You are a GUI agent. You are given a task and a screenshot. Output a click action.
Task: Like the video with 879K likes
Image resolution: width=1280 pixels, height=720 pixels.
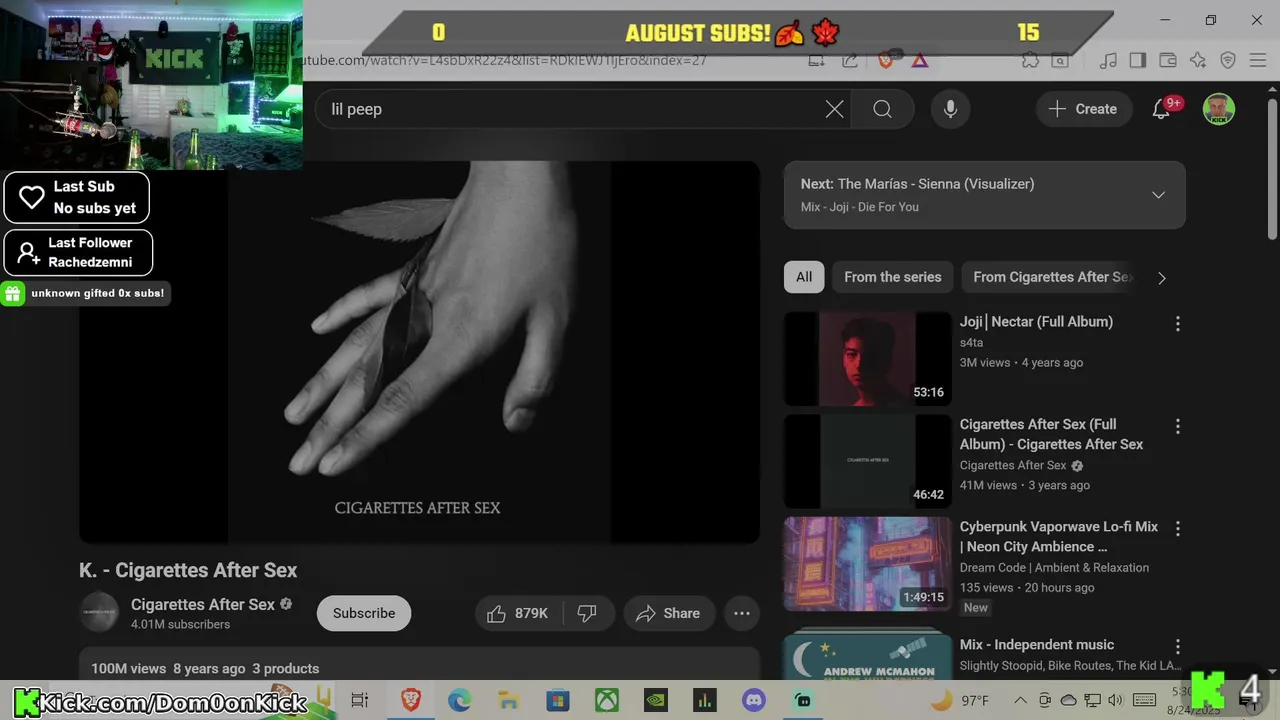(x=518, y=613)
